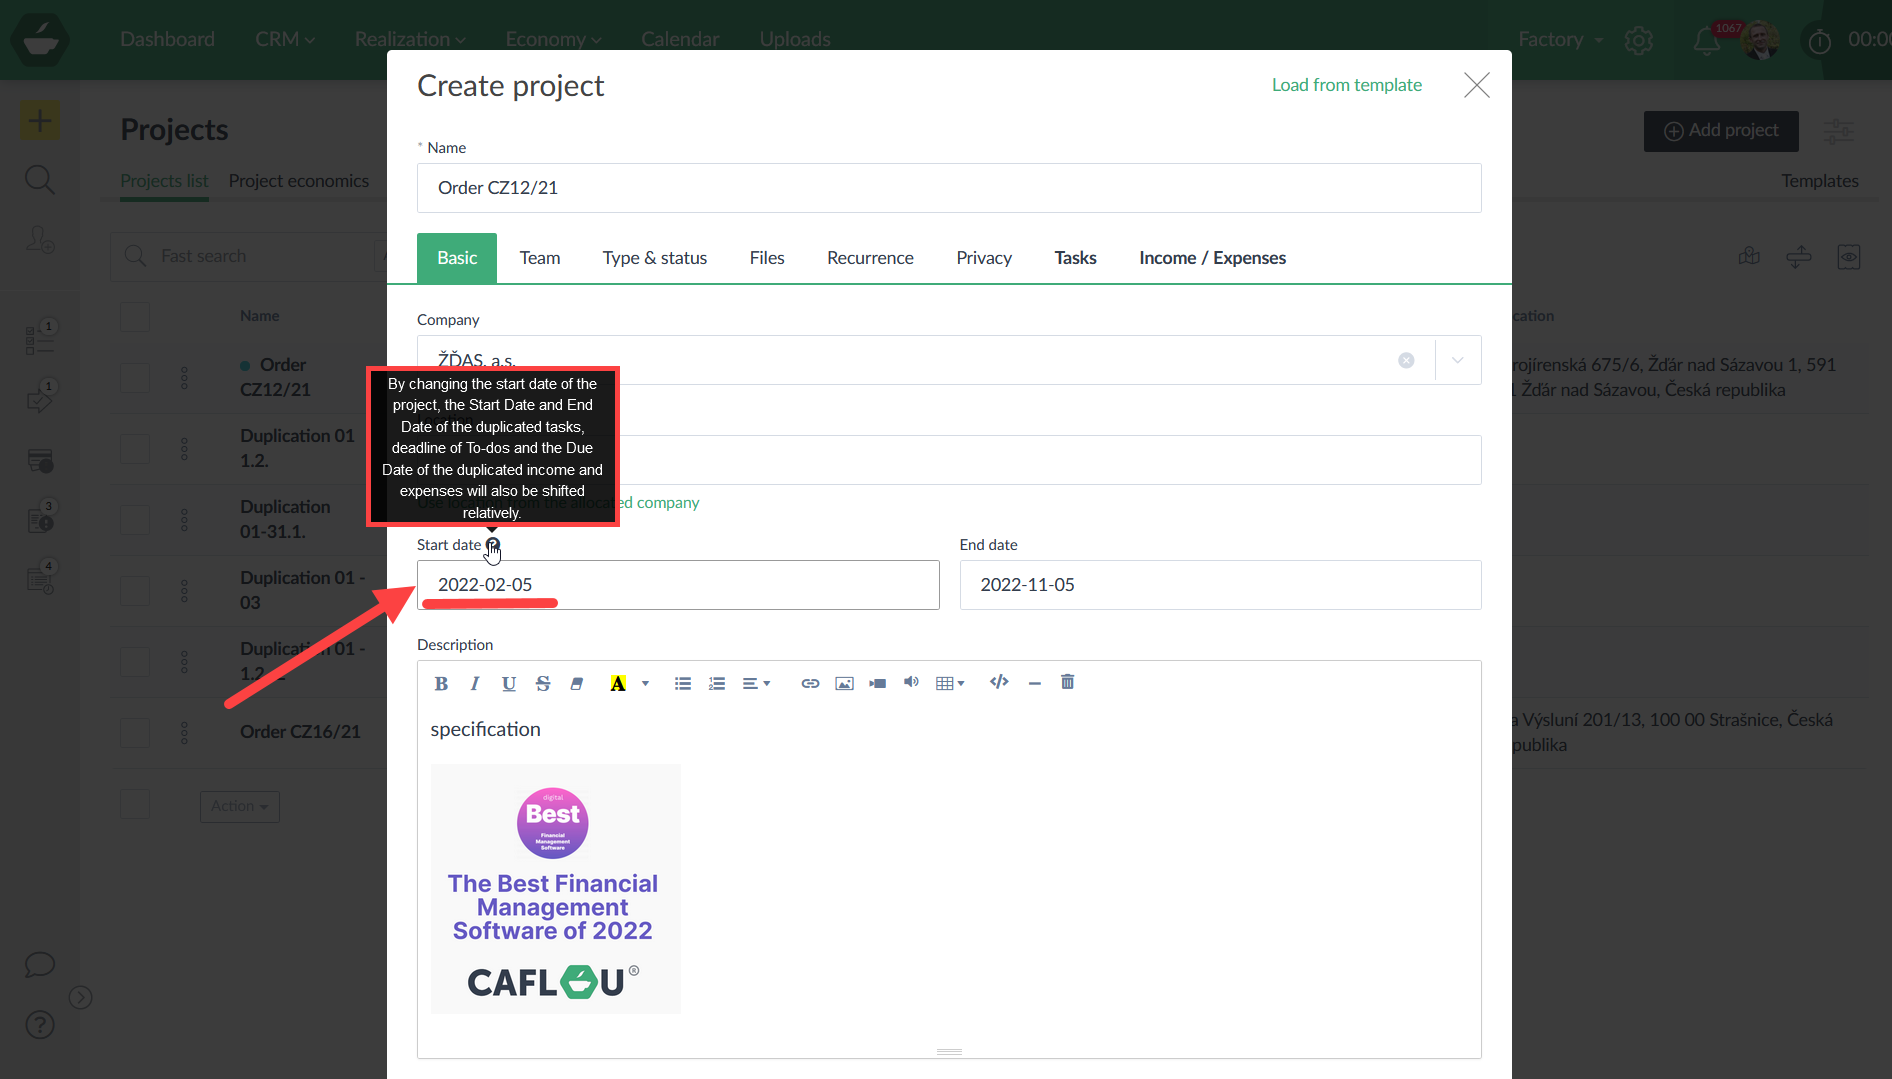
Task: Click the project Name input field
Action: coord(949,188)
